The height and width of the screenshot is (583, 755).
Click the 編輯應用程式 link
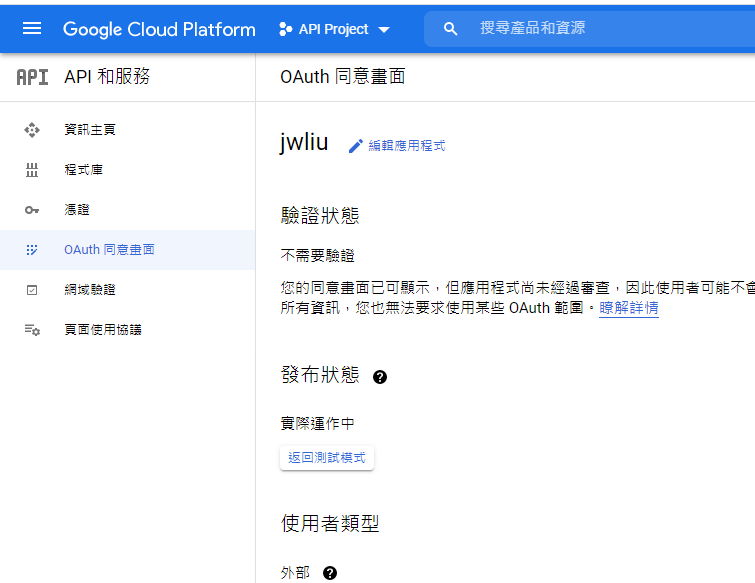click(407, 146)
